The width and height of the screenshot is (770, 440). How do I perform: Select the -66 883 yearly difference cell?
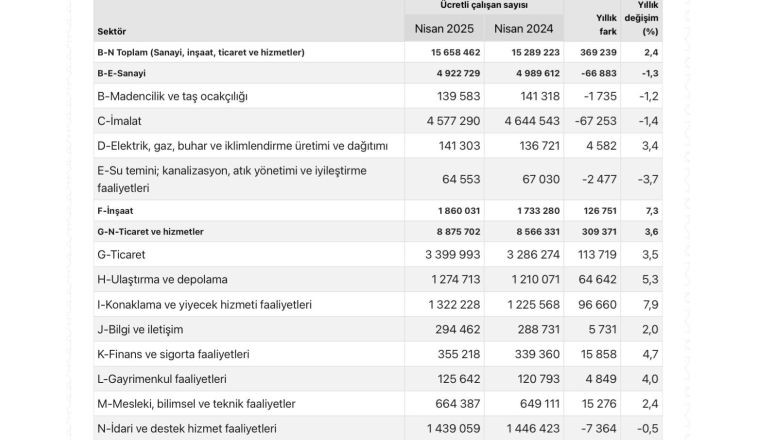(598, 73)
